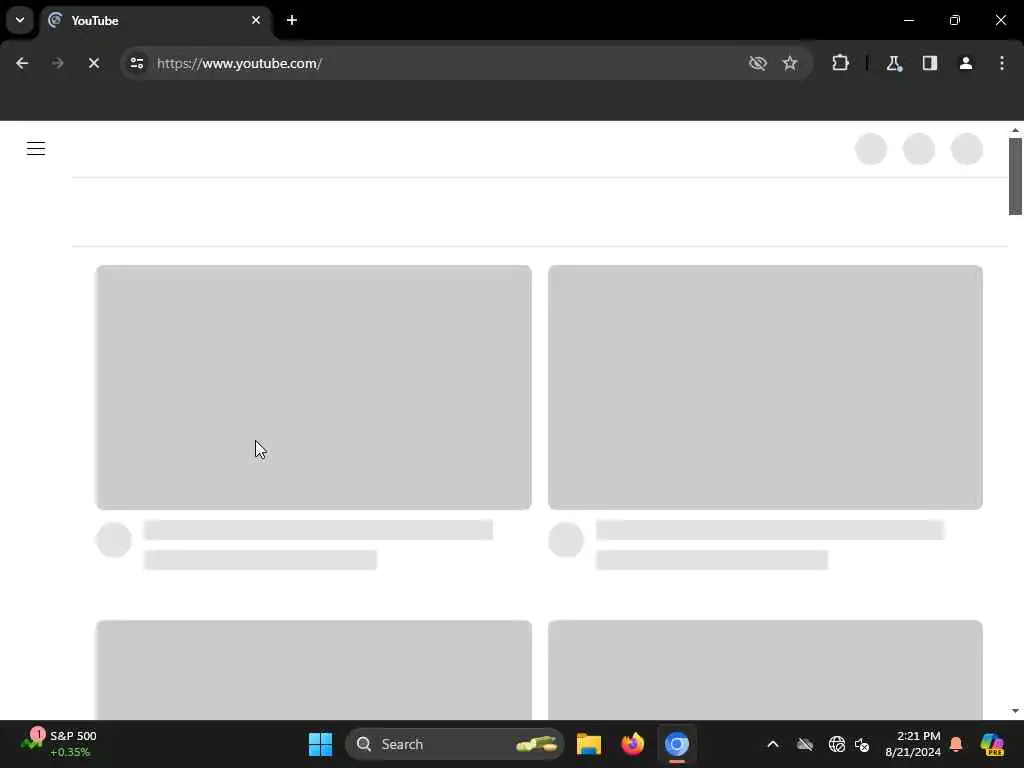1024x768 pixels.
Task: Open the Chrome profile icon
Action: coord(966,63)
